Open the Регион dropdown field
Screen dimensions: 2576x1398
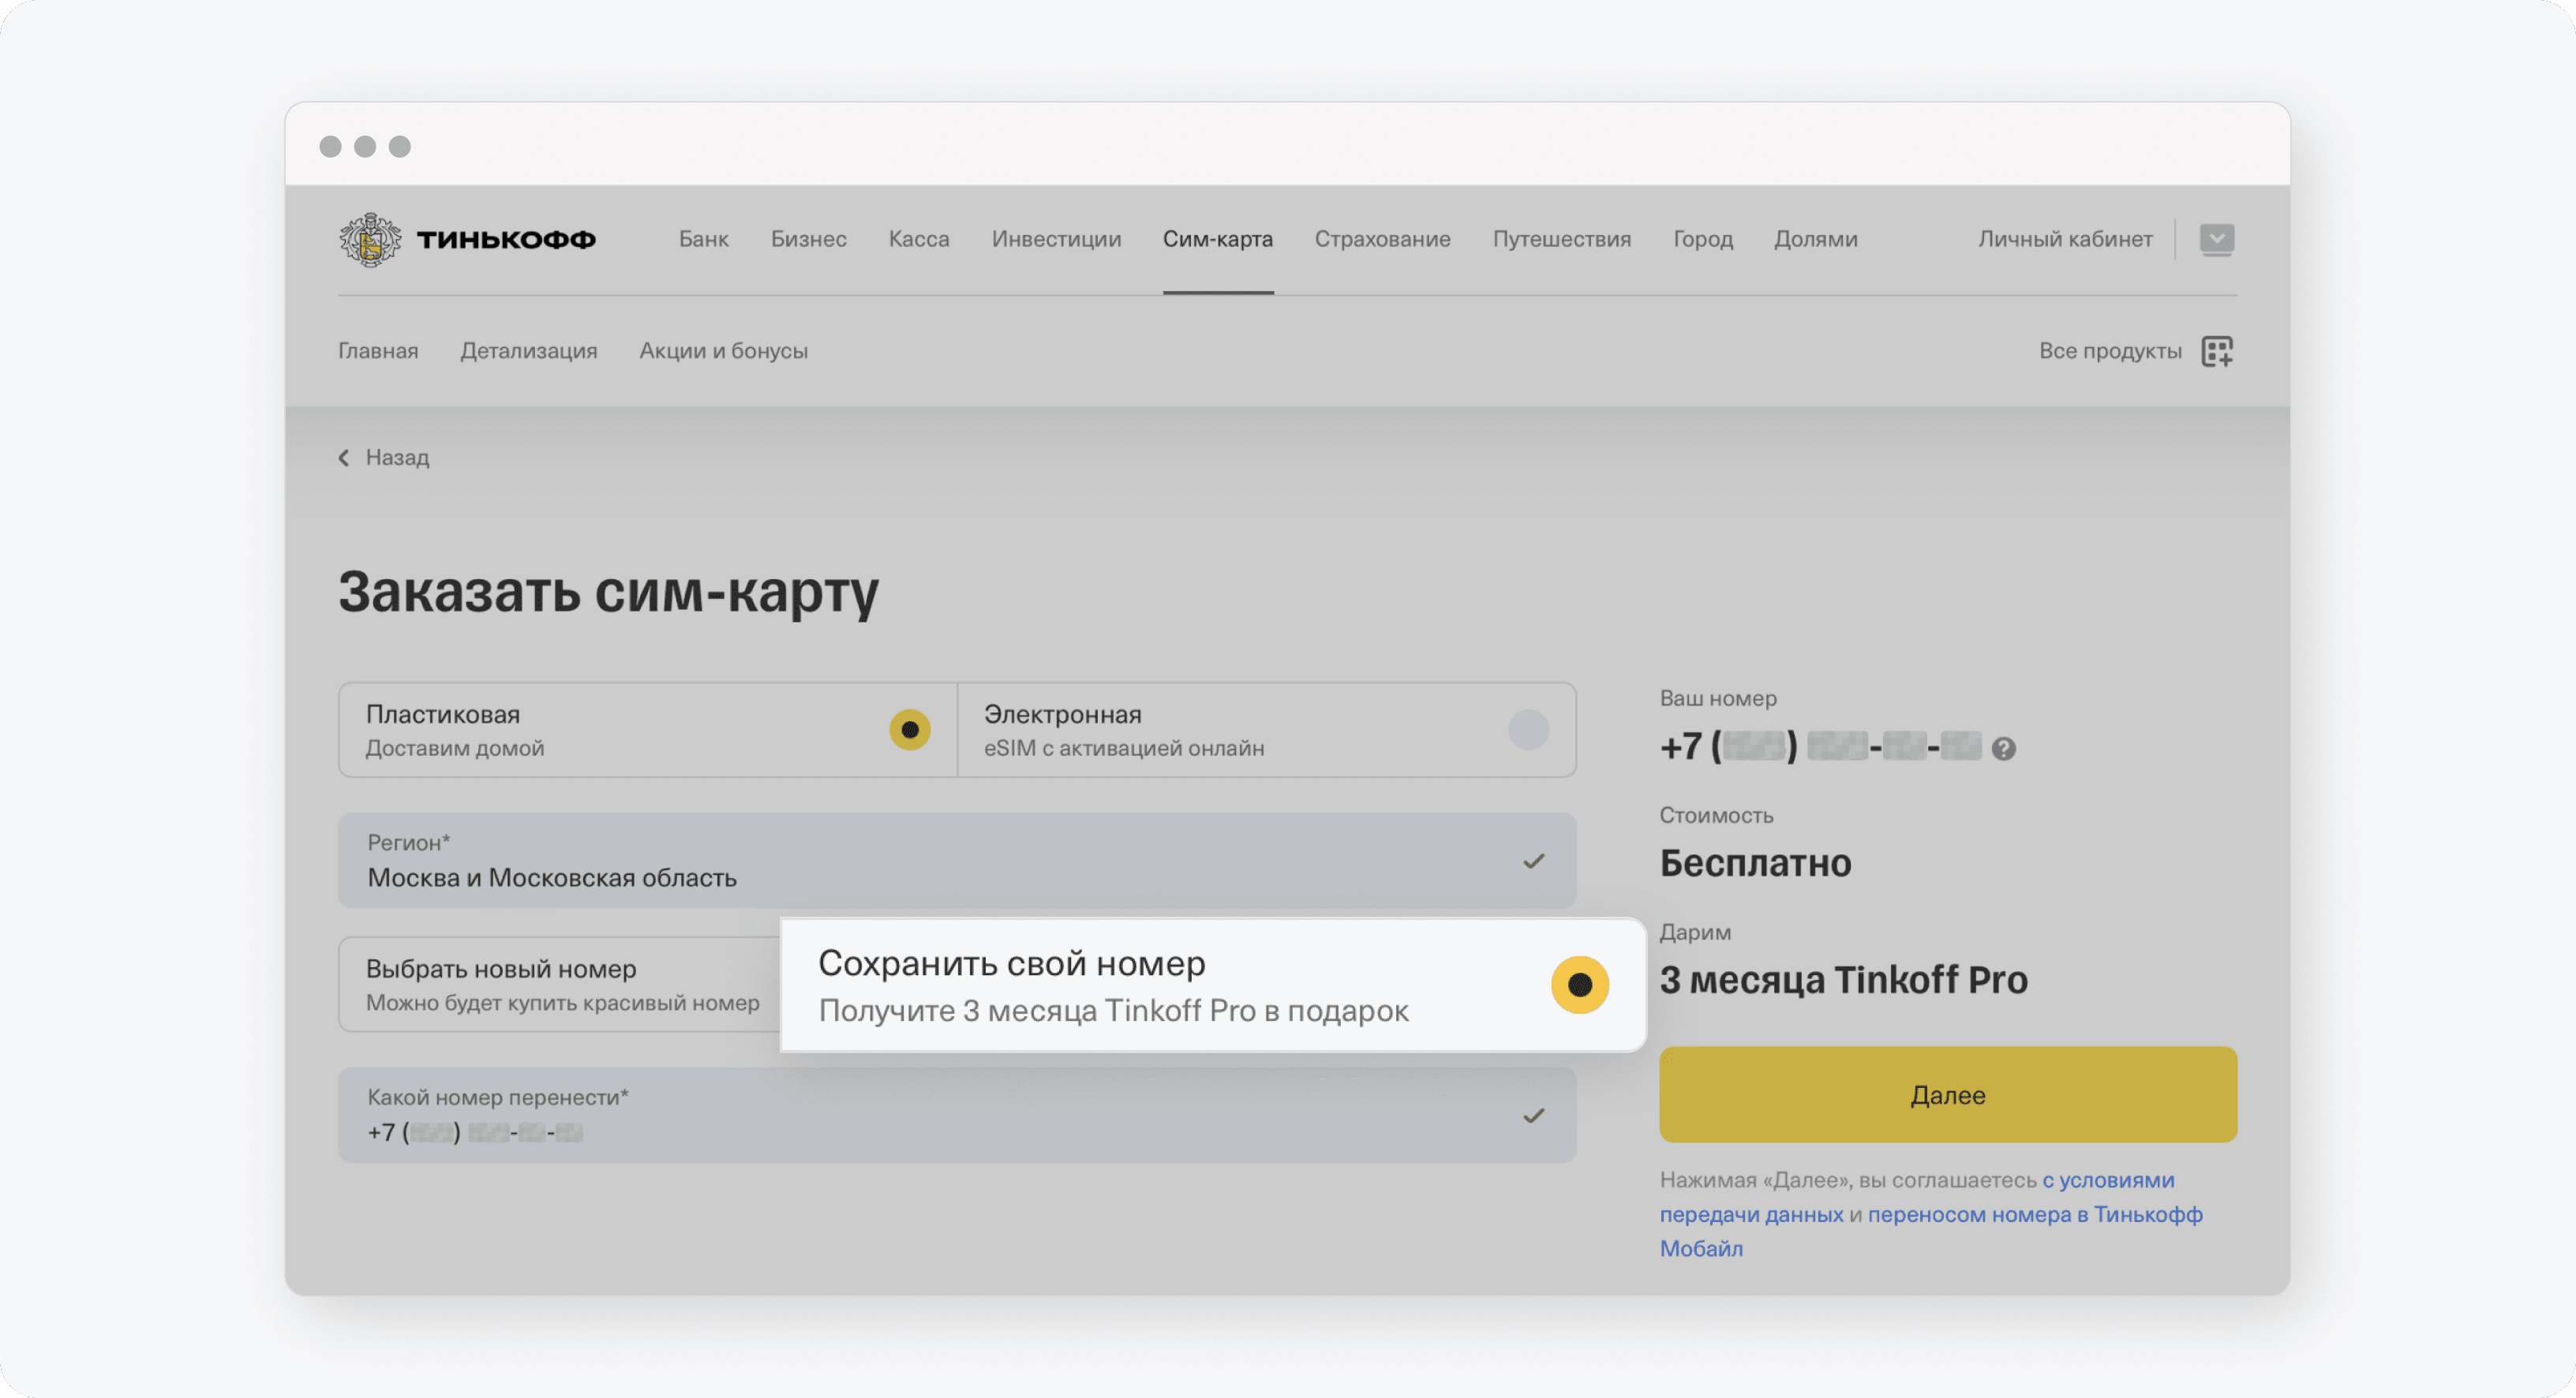(957, 860)
